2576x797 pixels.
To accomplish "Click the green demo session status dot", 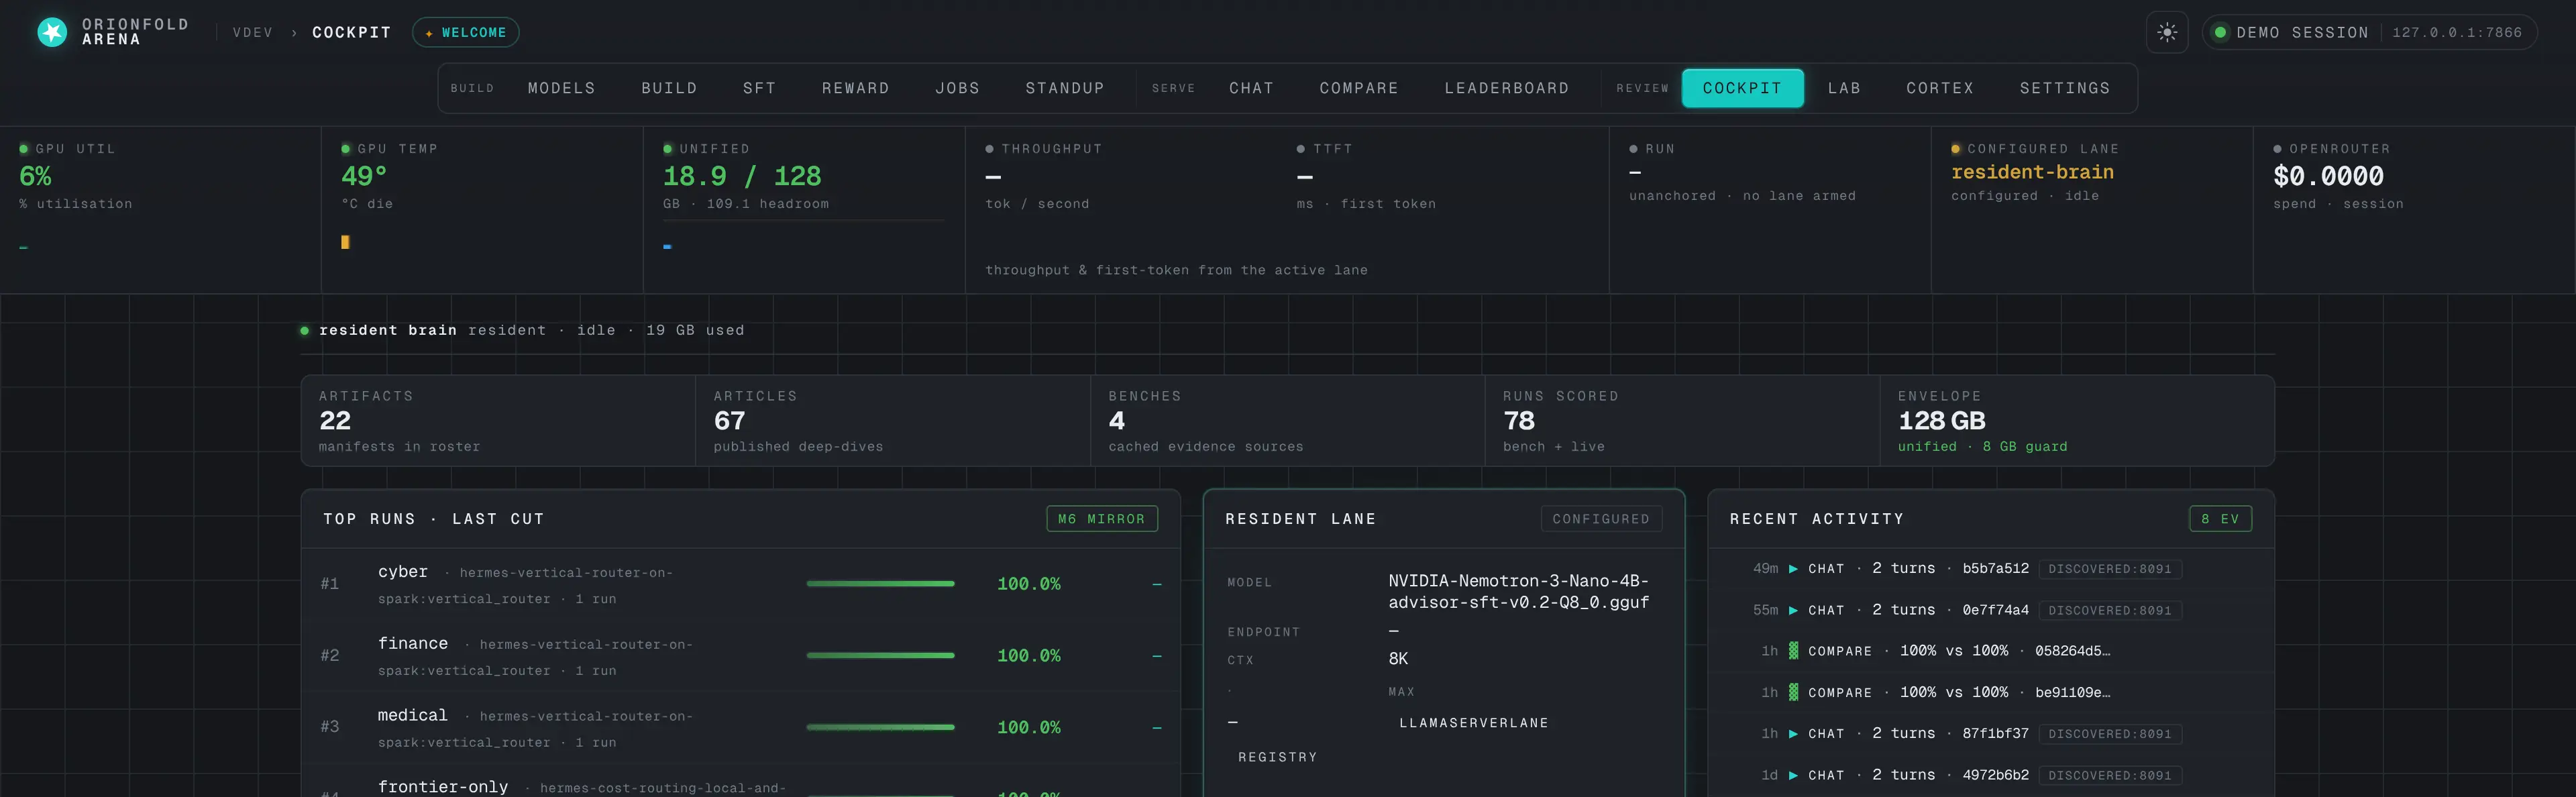I will click(x=2220, y=32).
